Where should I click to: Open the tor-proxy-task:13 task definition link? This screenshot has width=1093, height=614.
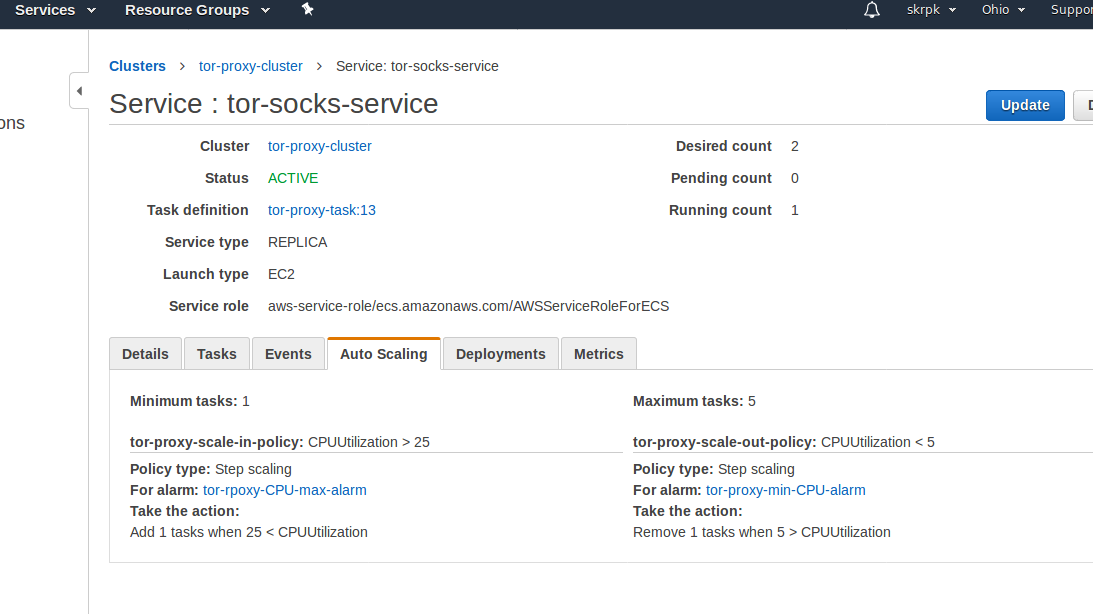pyautogui.click(x=321, y=210)
